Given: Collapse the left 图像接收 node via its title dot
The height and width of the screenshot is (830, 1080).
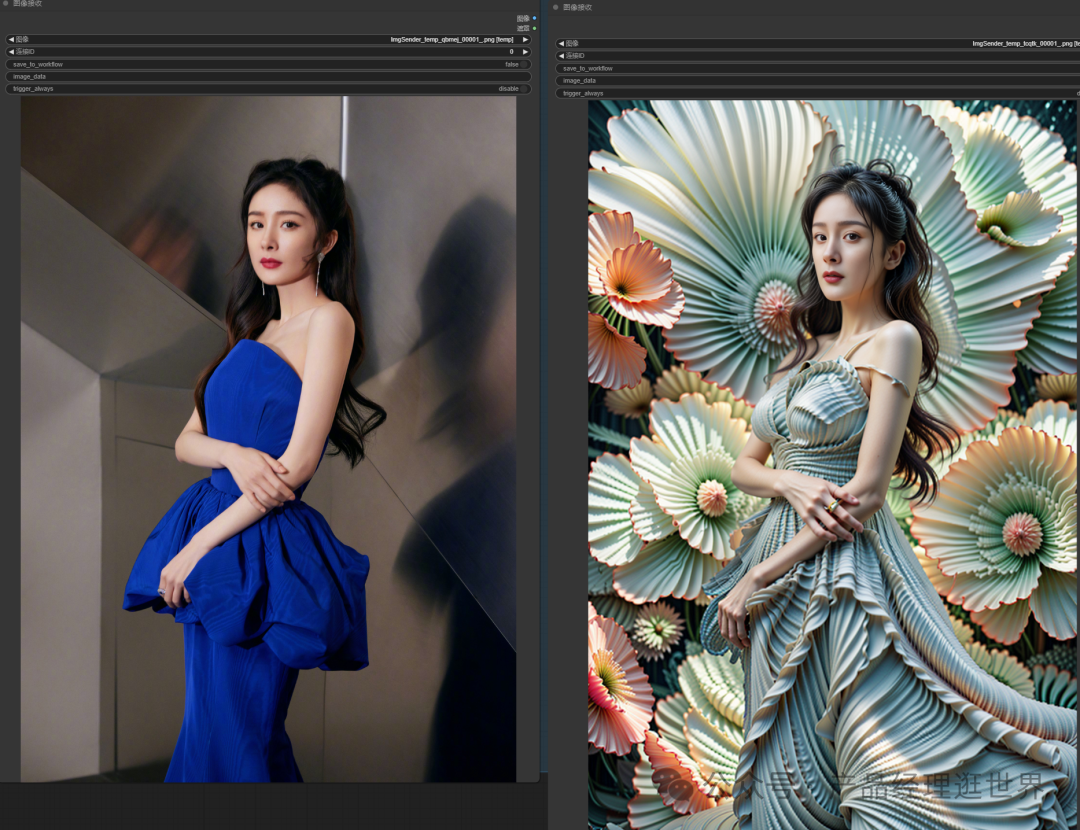Looking at the screenshot, I should (5, 4).
